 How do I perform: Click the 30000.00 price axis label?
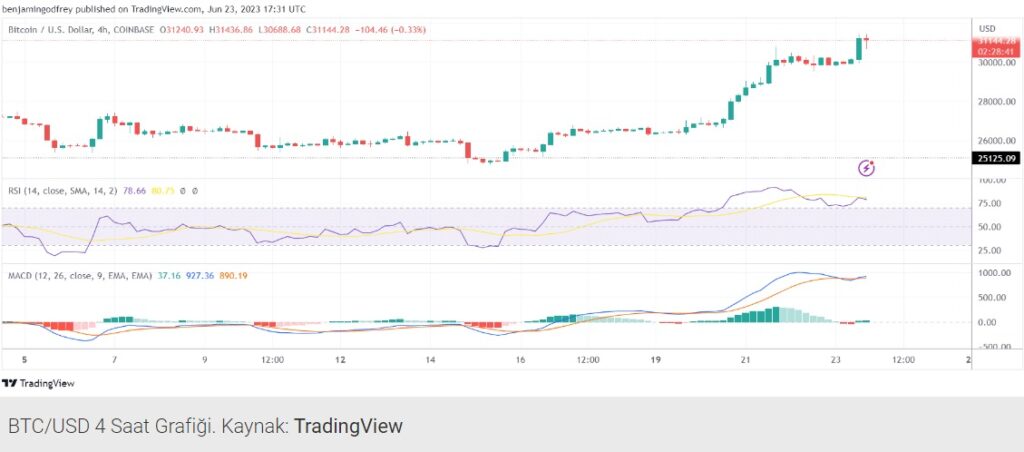click(x=997, y=63)
